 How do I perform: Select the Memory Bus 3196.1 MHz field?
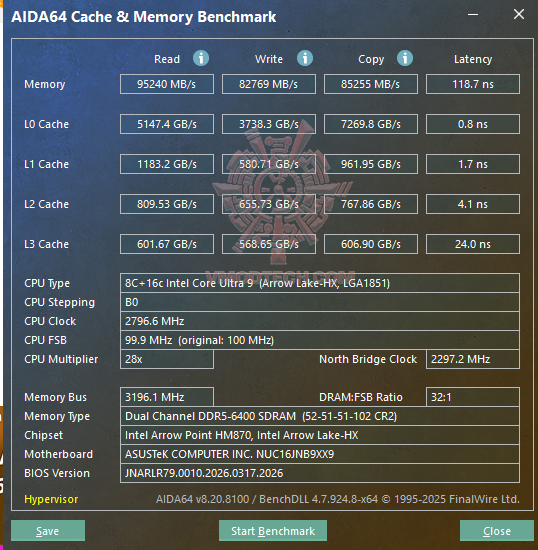(167, 397)
